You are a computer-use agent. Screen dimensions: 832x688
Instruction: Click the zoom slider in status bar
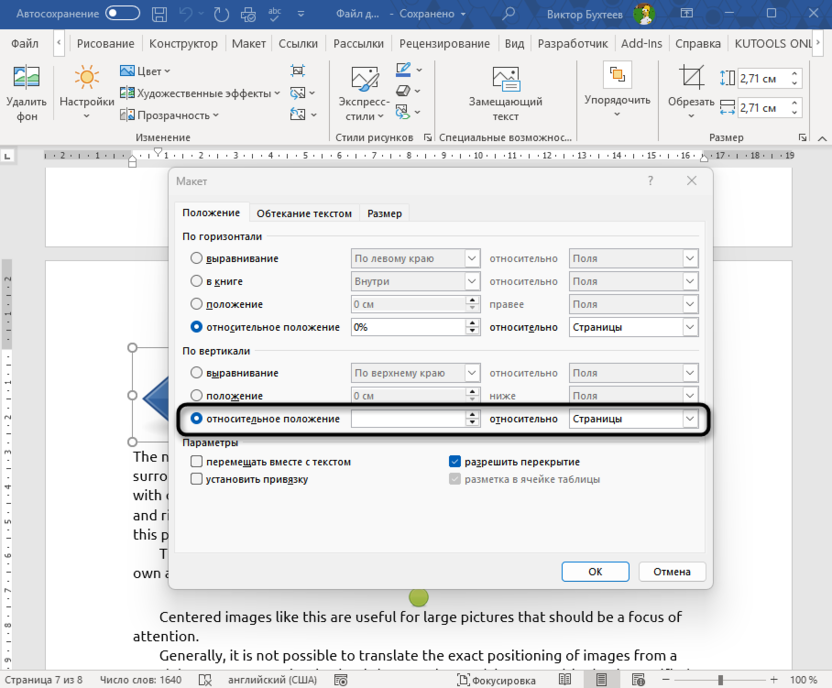click(720, 680)
